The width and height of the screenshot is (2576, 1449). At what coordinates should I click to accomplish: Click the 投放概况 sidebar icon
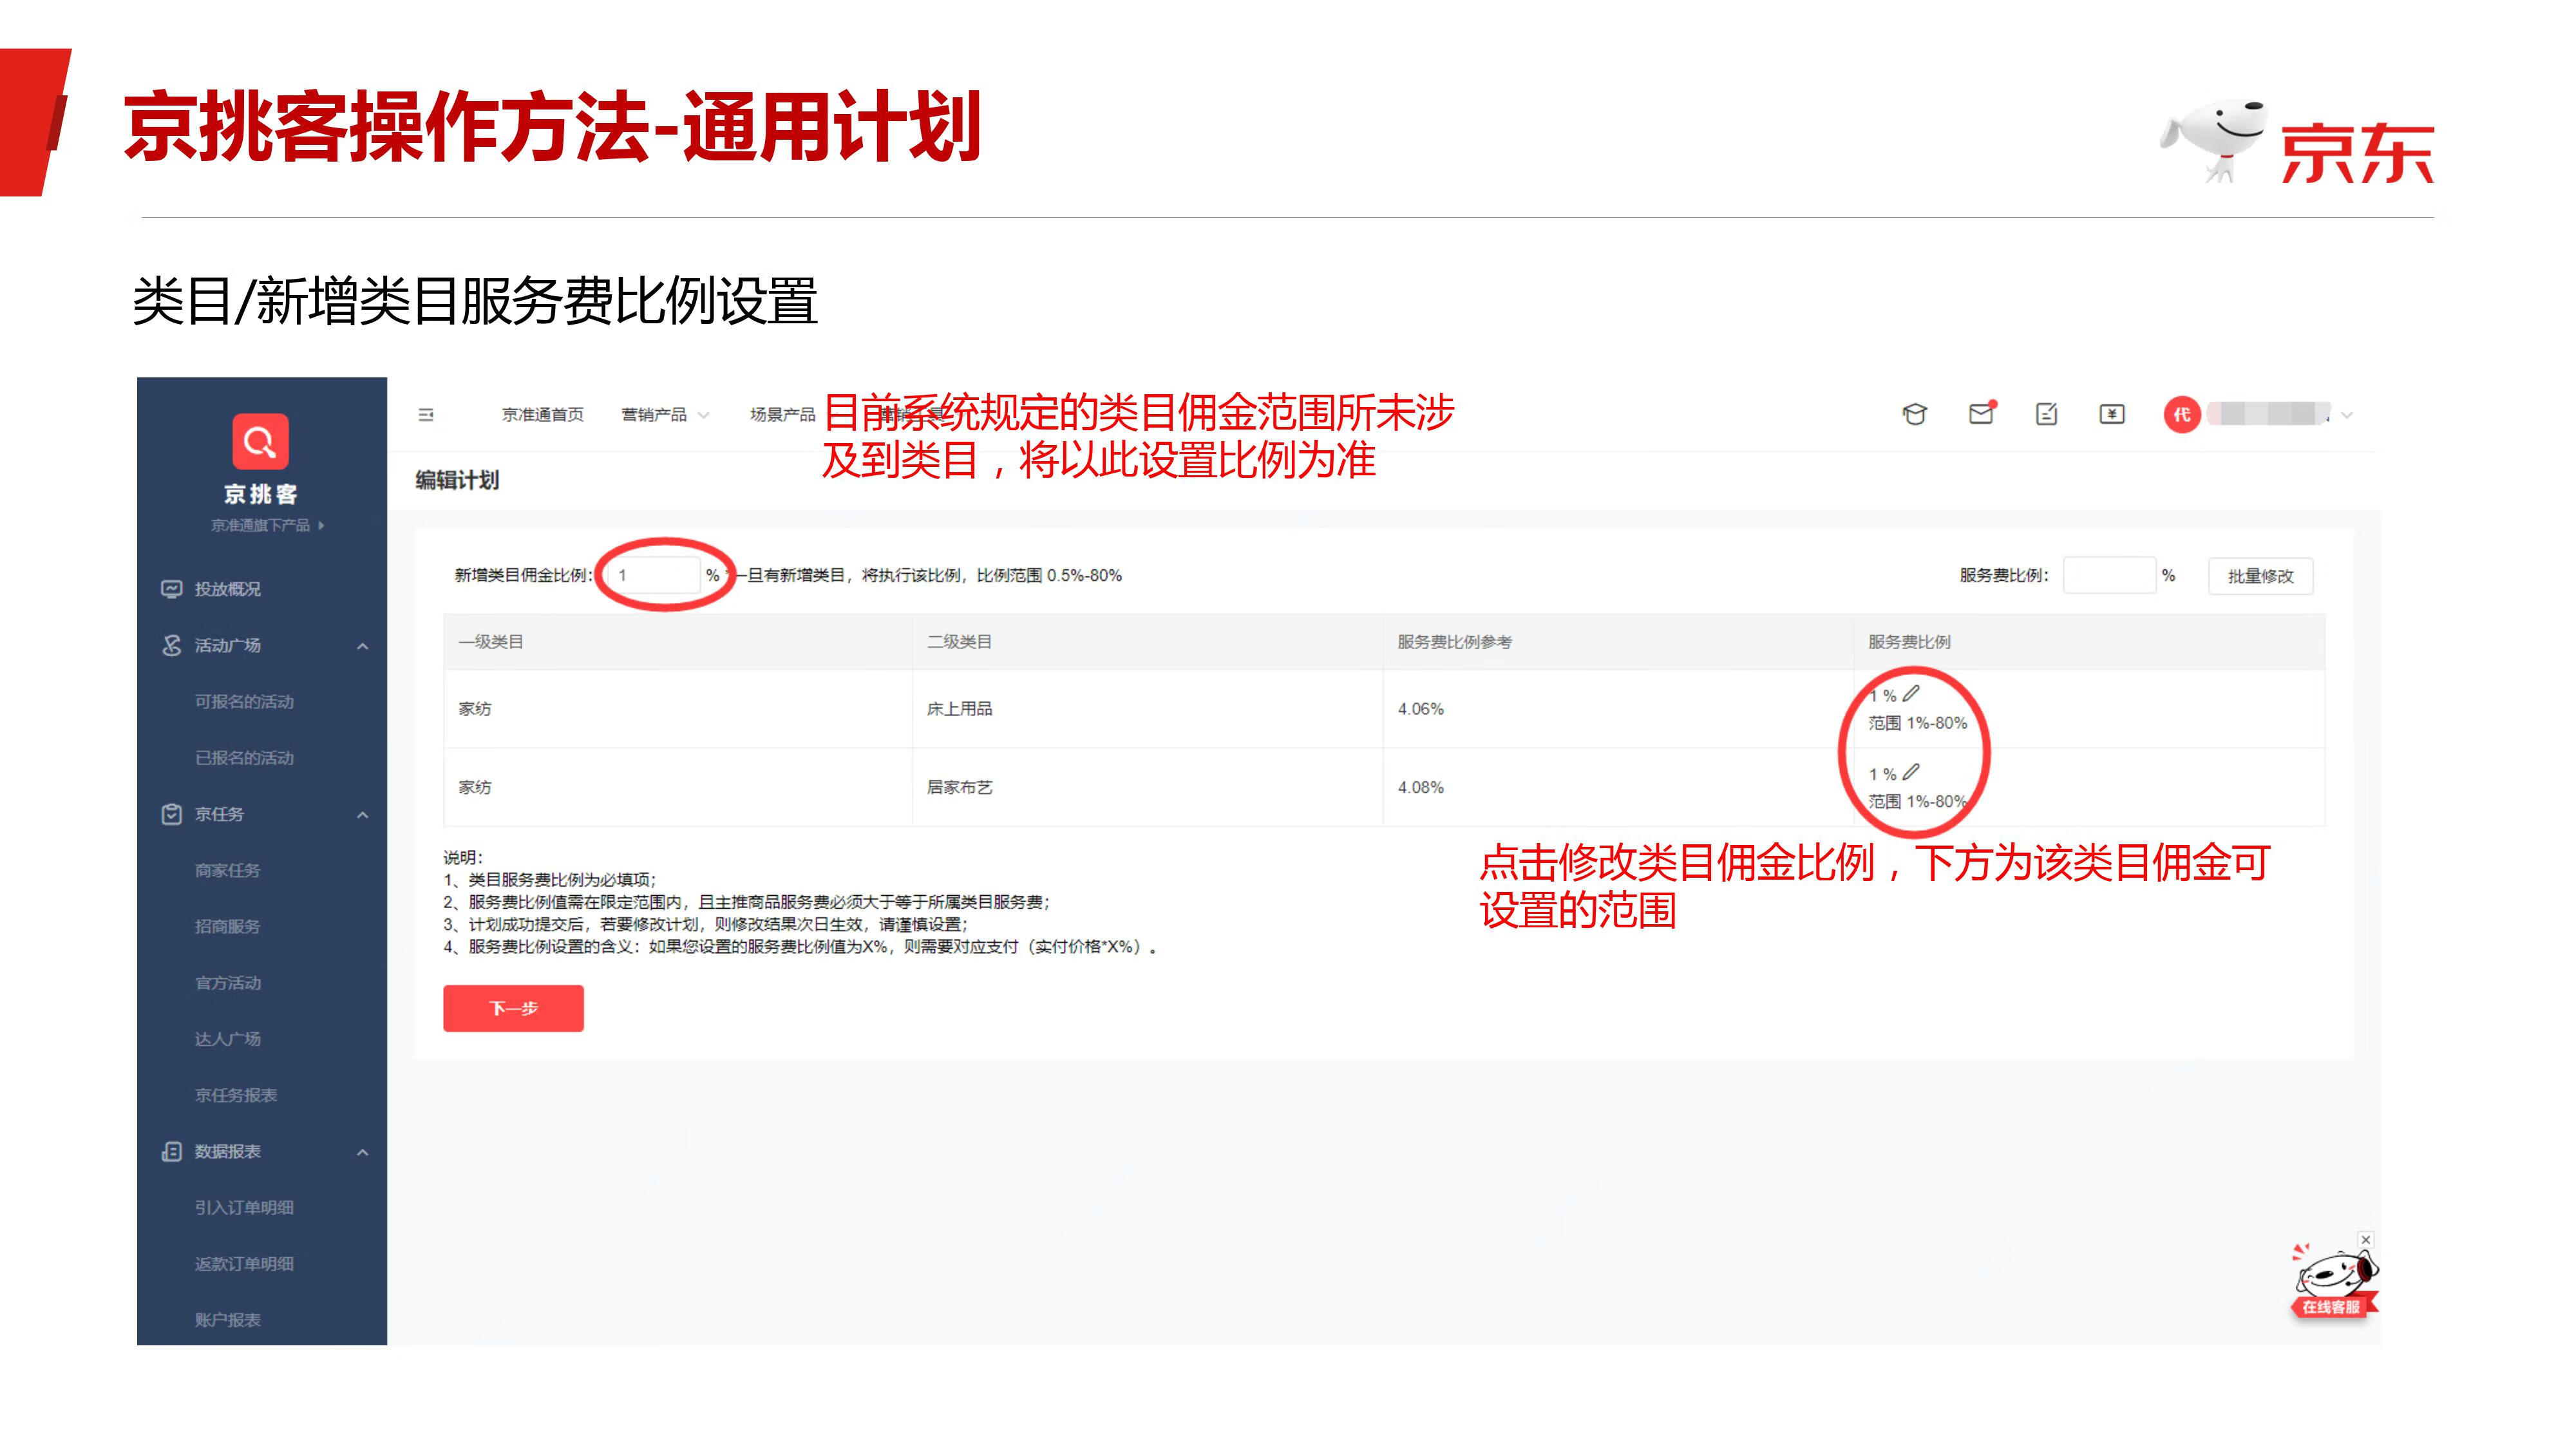[171, 589]
